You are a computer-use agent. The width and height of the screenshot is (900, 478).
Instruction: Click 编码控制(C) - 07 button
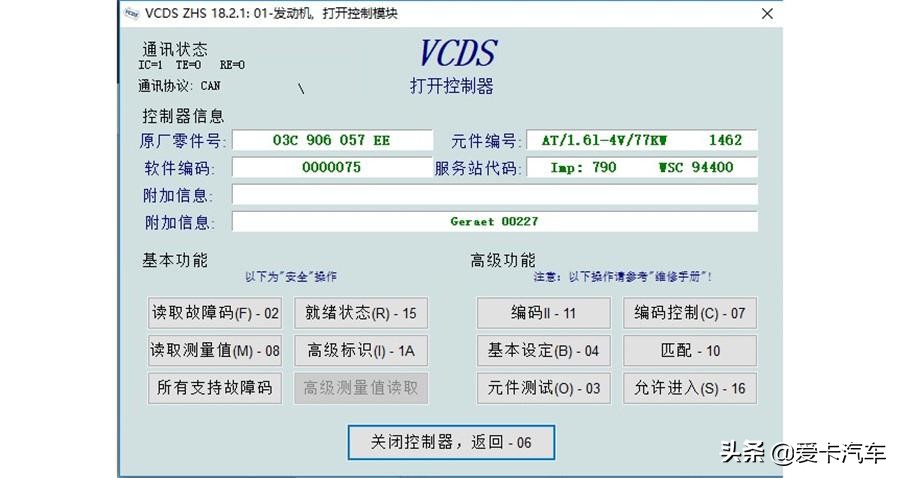[690, 313]
